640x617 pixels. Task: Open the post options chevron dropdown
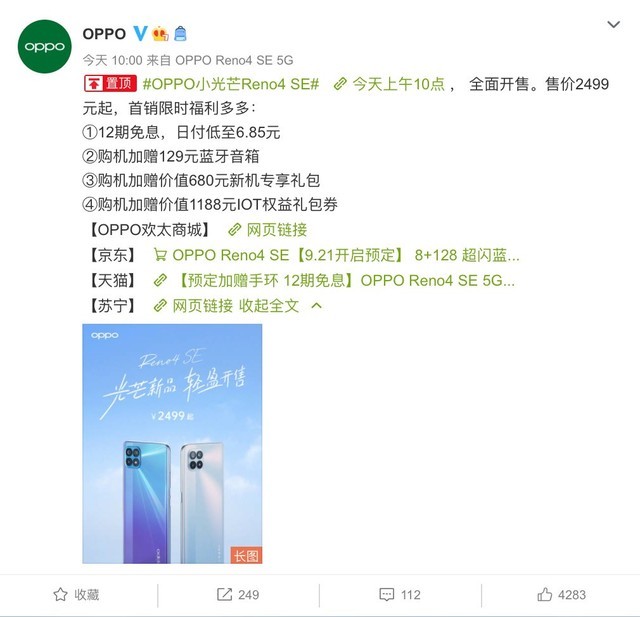pyautogui.click(x=613, y=24)
